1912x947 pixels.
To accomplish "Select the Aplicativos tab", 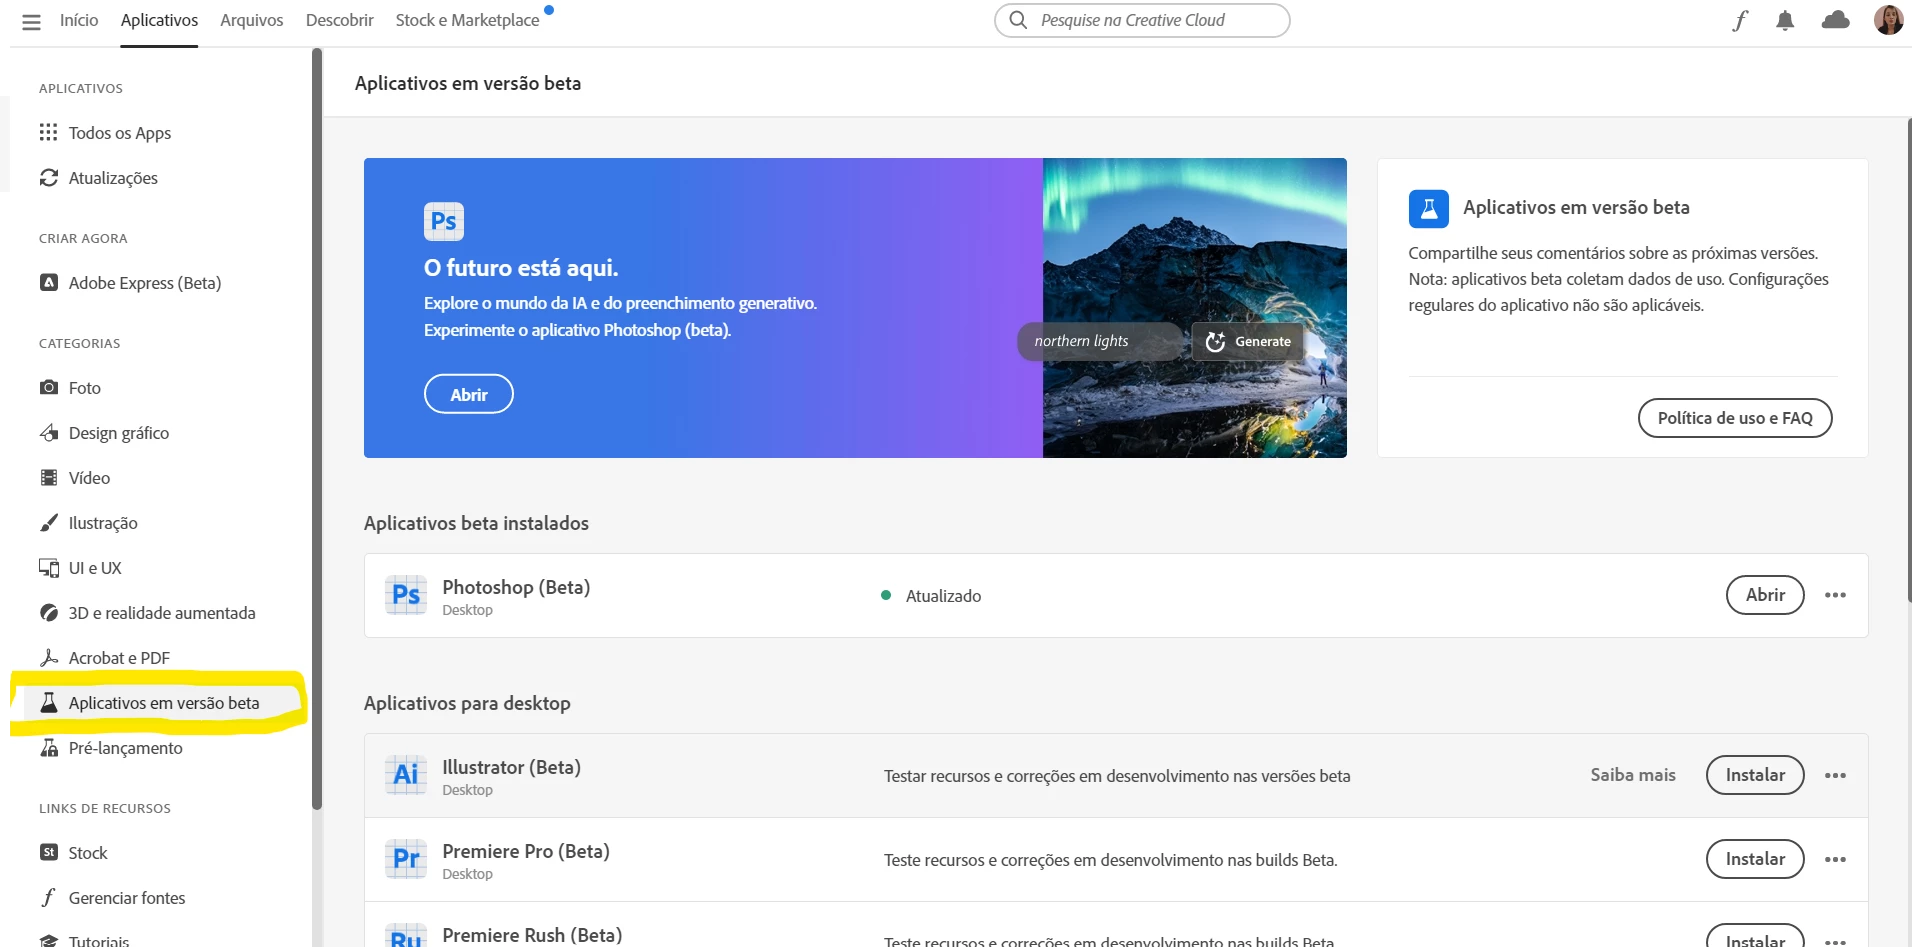I will 159,20.
